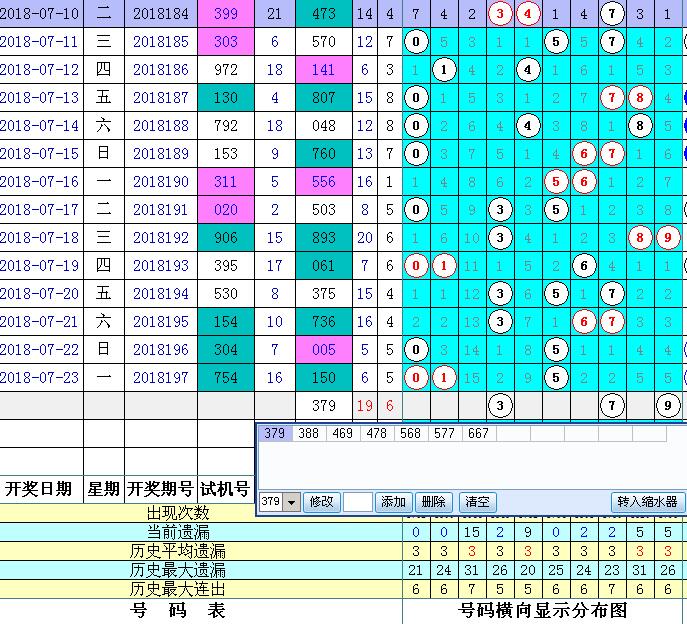Click the 历史平均遗漏 row label
This screenshot has height=624, width=687.
coord(178,551)
